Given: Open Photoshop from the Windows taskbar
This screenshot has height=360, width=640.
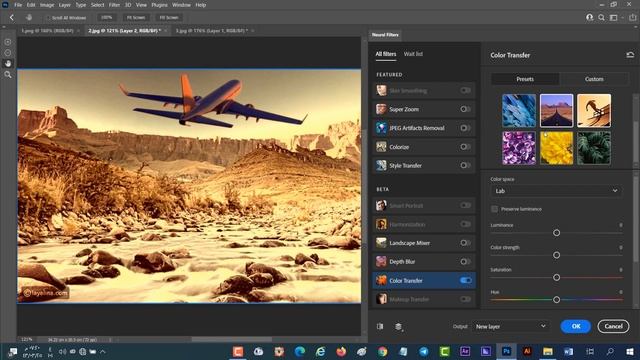Looking at the screenshot, I should 507,351.
